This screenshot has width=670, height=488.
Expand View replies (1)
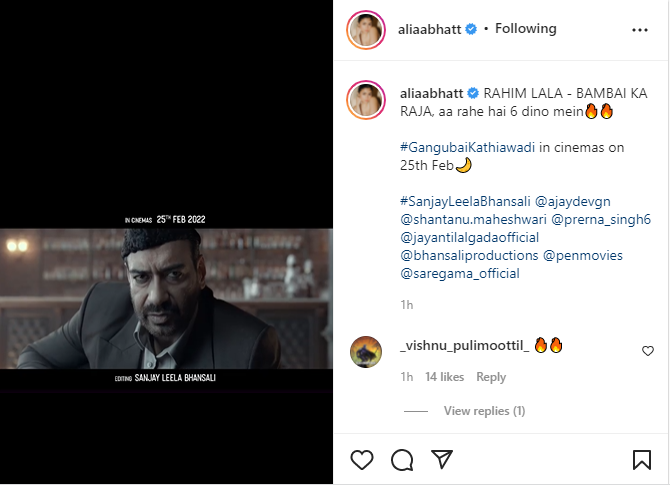484,411
